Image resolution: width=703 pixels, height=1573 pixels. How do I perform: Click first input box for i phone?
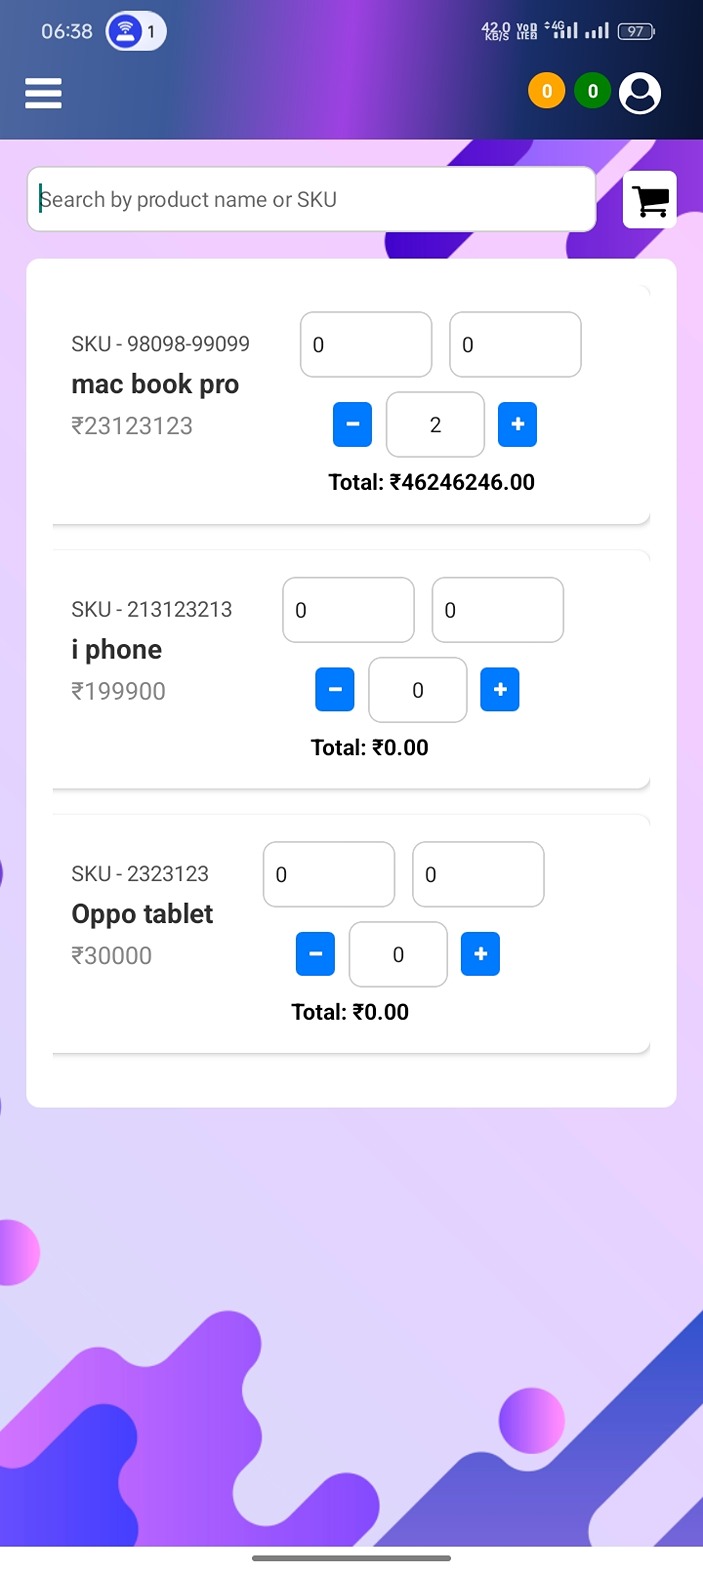348,610
